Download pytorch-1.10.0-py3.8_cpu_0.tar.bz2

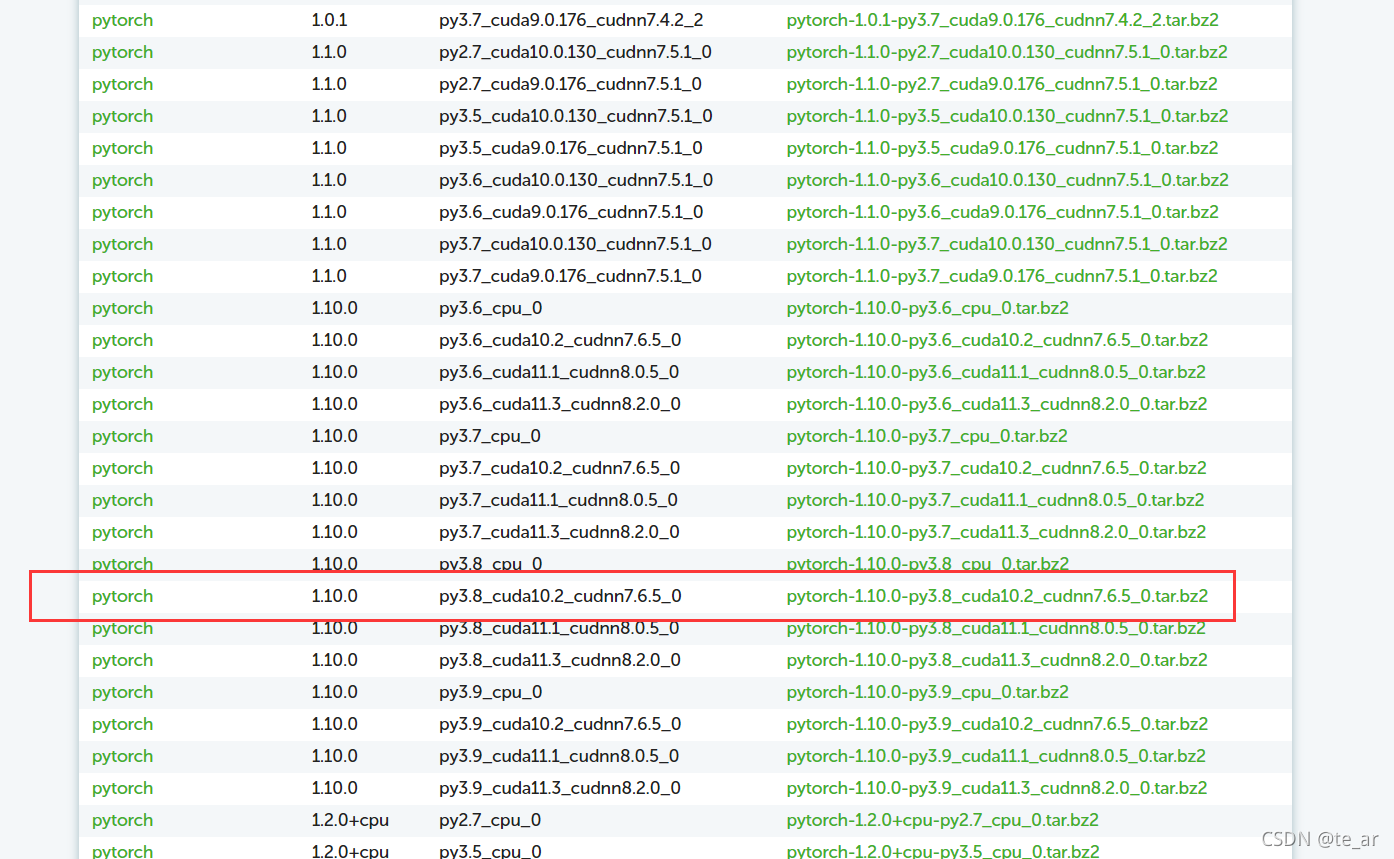point(928,564)
